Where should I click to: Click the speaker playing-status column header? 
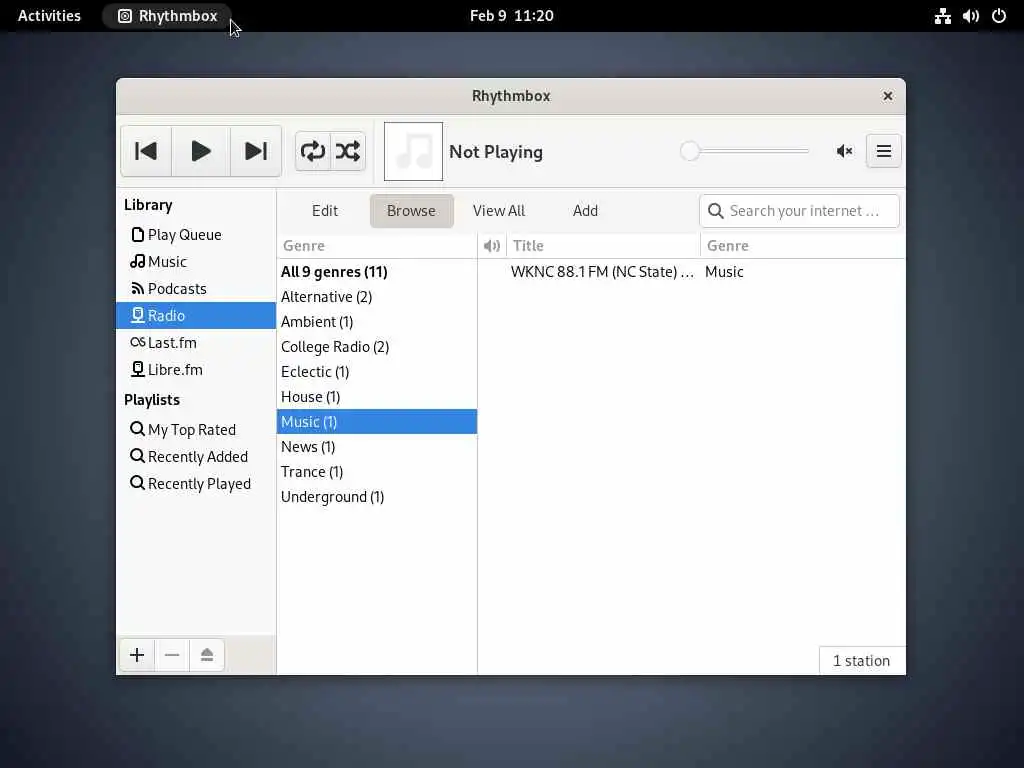[492, 246]
